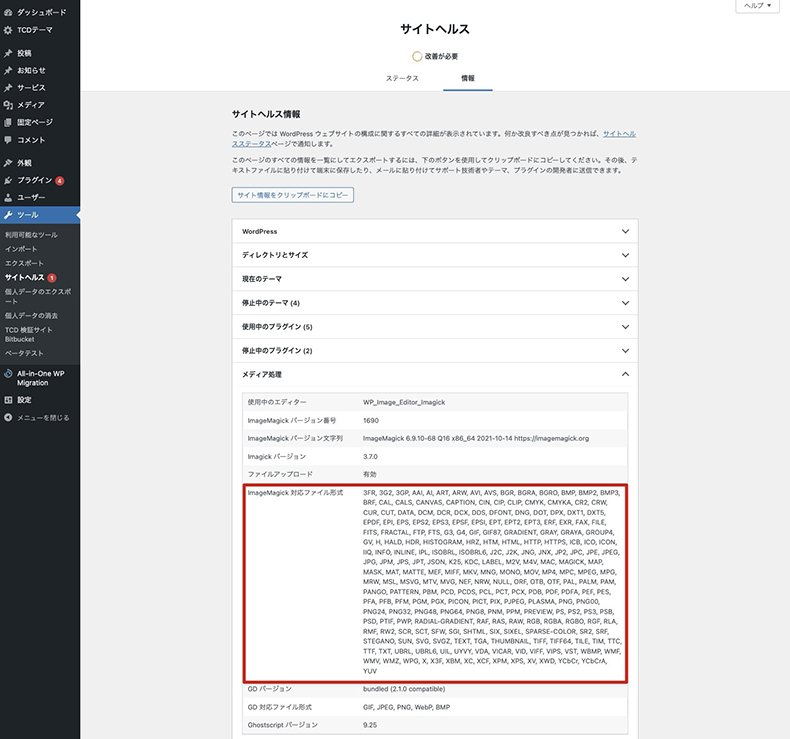
Task: Switch to the ステータス tab
Action: pyautogui.click(x=402, y=79)
